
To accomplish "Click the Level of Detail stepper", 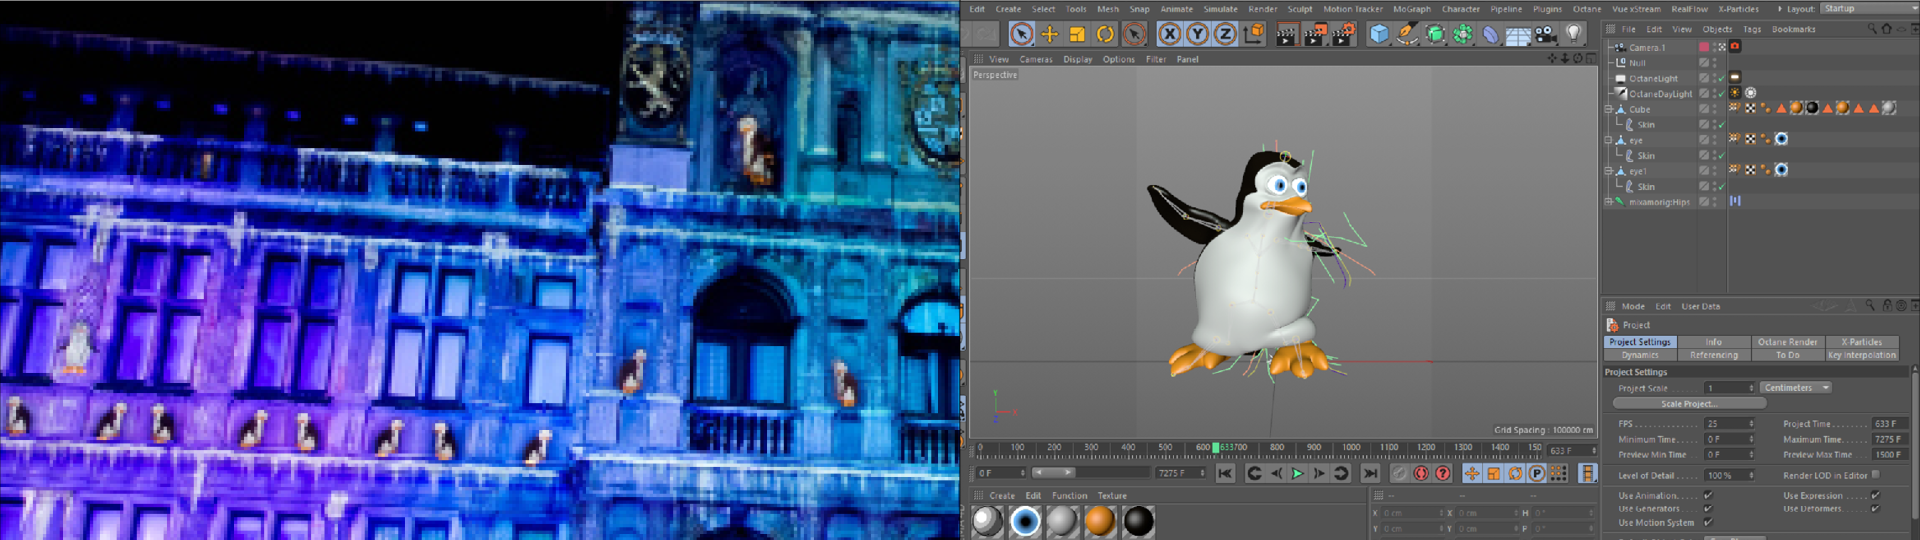I will pyautogui.click(x=1751, y=476).
